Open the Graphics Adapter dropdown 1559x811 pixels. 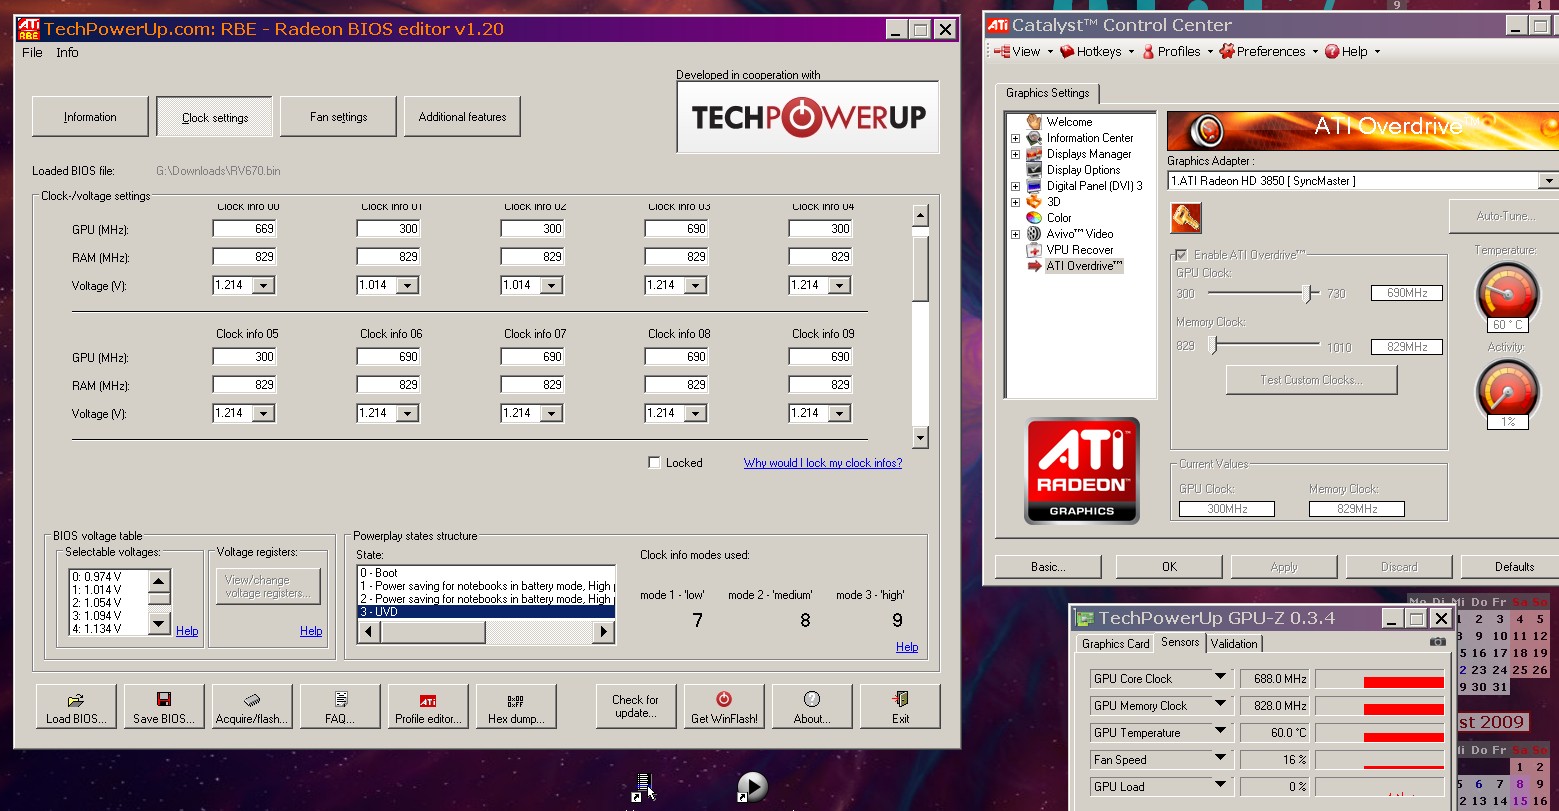pyautogui.click(x=1548, y=181)
